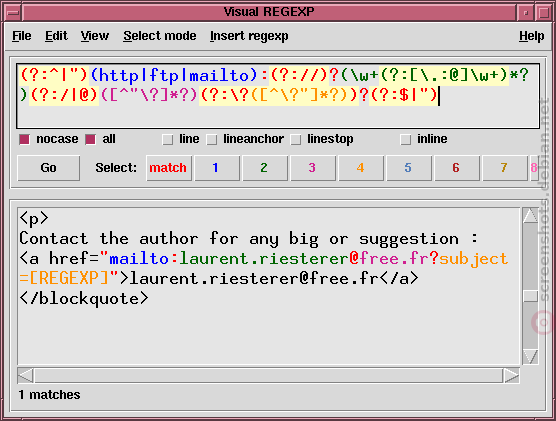The width and height of the screenshot is (556, 421).
Task: Open the window menu button in title bar
Action: [x=13, y=13]
